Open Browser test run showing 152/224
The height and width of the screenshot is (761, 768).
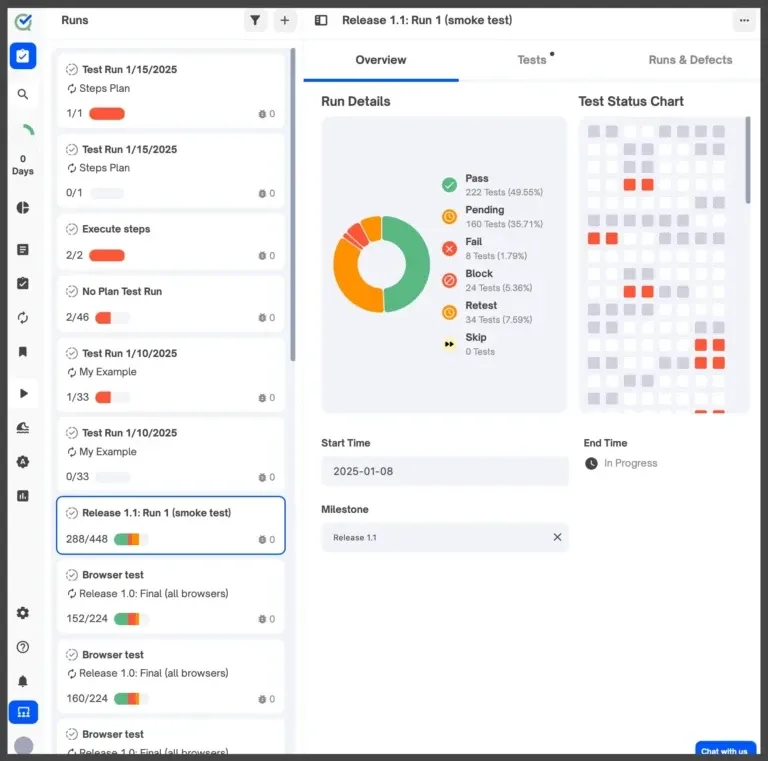pyautogui.click(x=170, y=596)
